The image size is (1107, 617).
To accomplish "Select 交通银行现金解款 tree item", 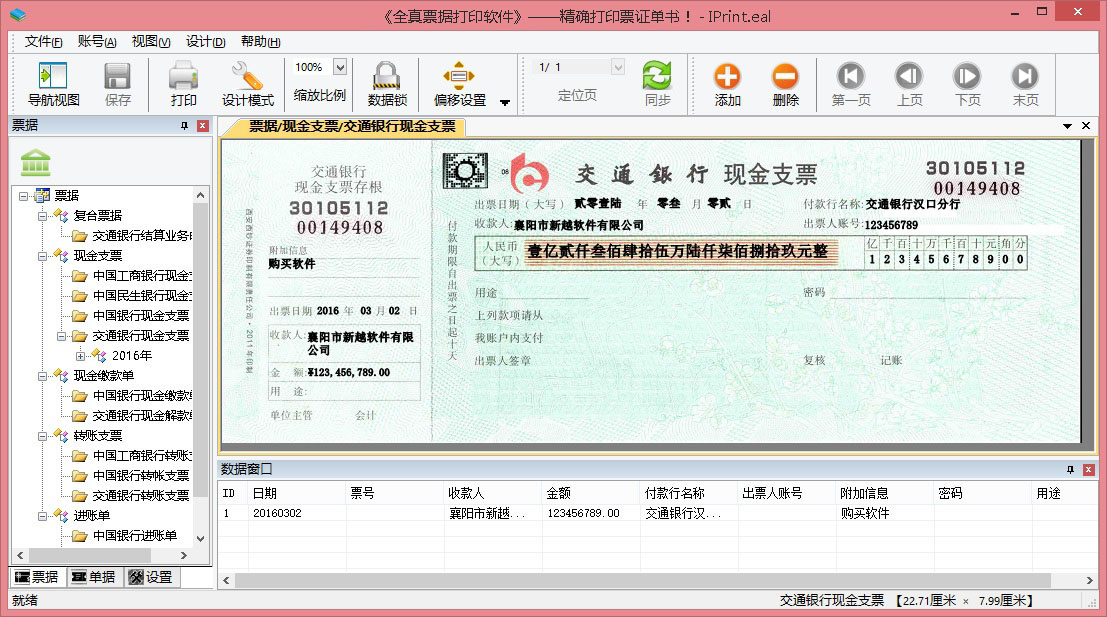I will 142,416.
